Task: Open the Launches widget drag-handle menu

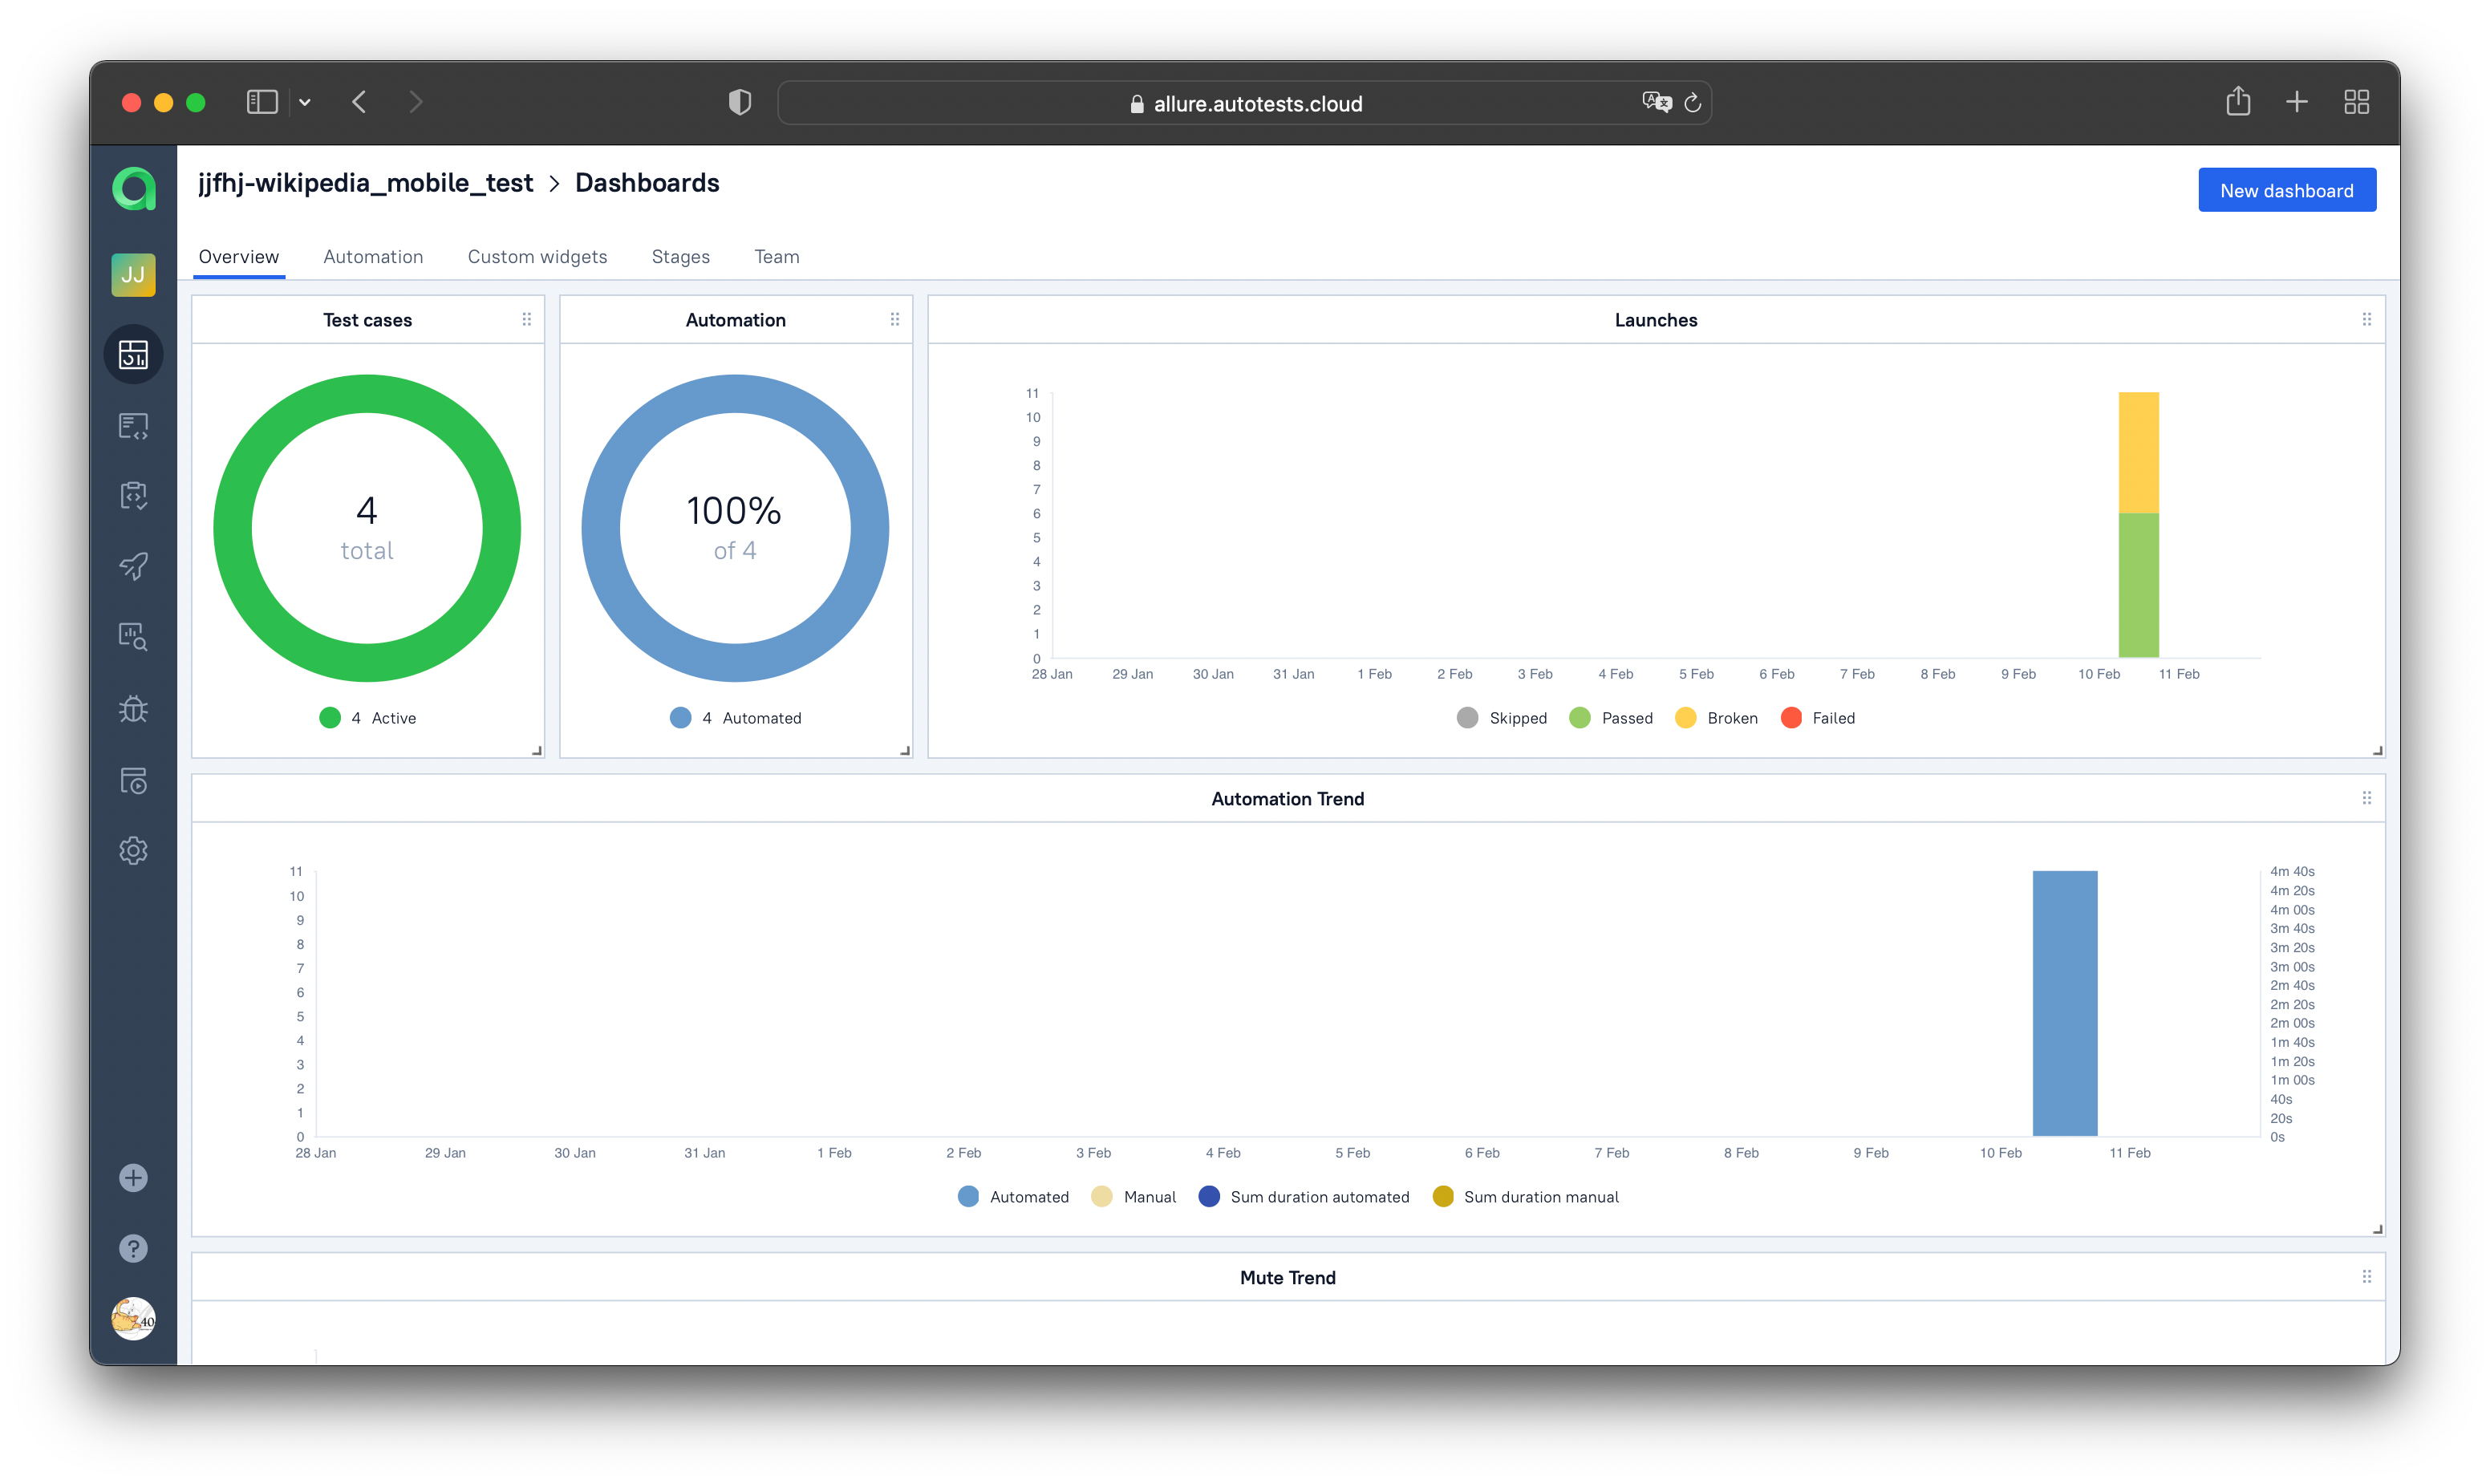Action: [x=2366, y=319]
